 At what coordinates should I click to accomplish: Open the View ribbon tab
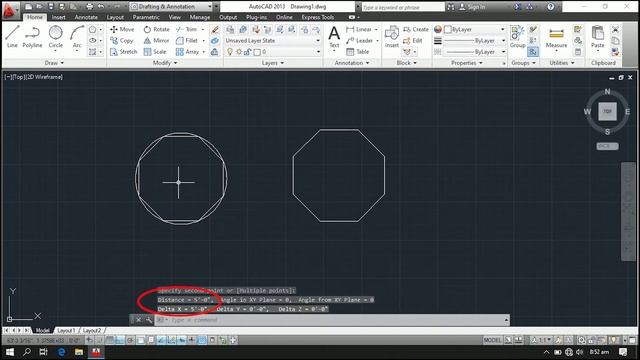[175, 17]
